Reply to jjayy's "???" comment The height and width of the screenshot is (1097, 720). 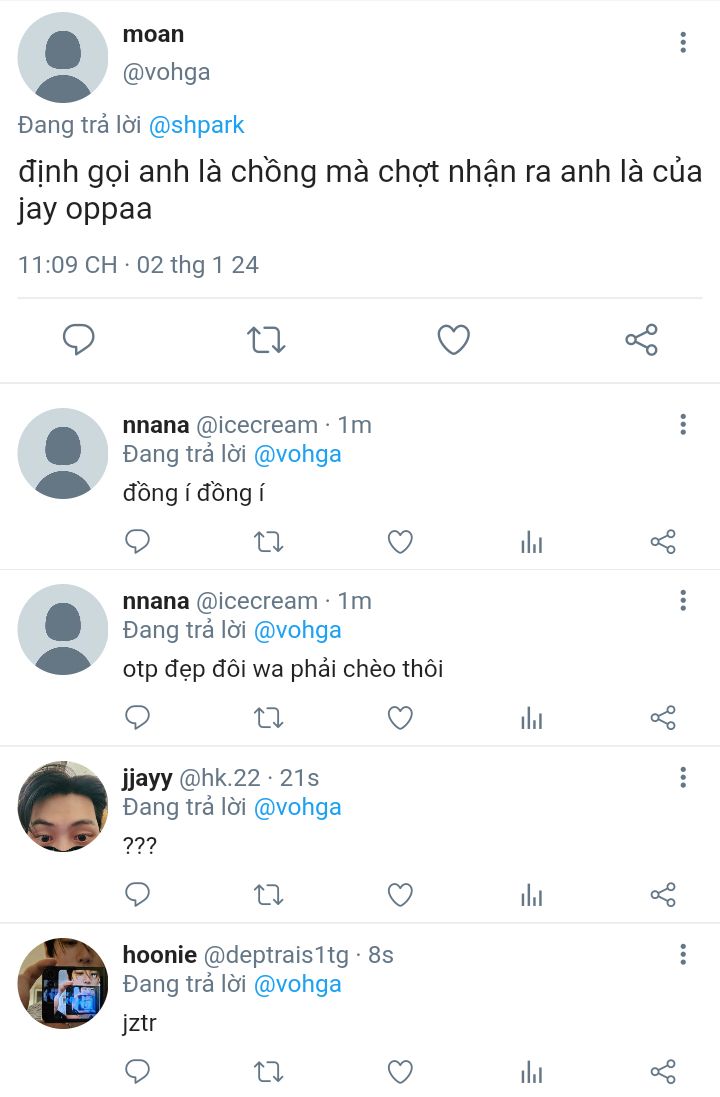tap(137, 894)
